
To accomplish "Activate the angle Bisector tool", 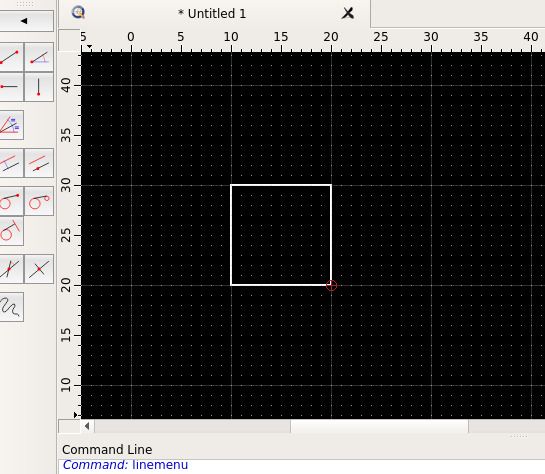I will click(10, 125).
